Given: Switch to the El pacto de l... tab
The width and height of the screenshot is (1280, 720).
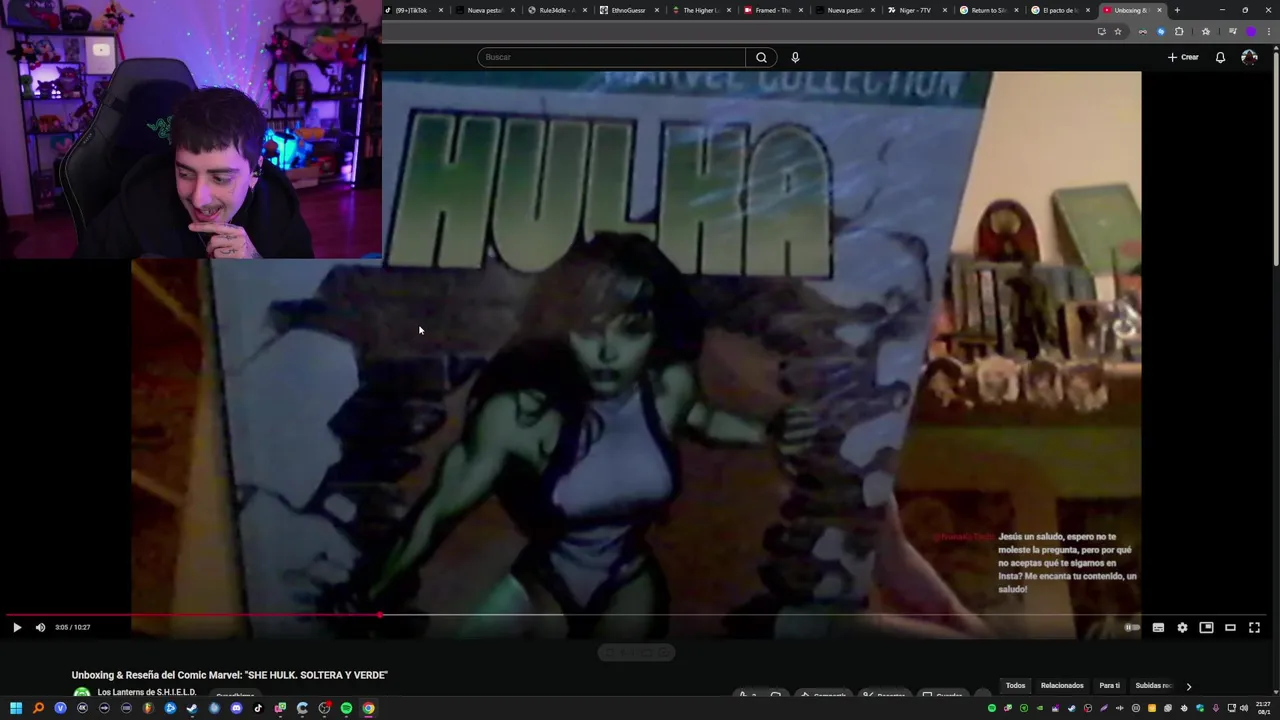Looking at the screenshot, I should point(1060,10).
